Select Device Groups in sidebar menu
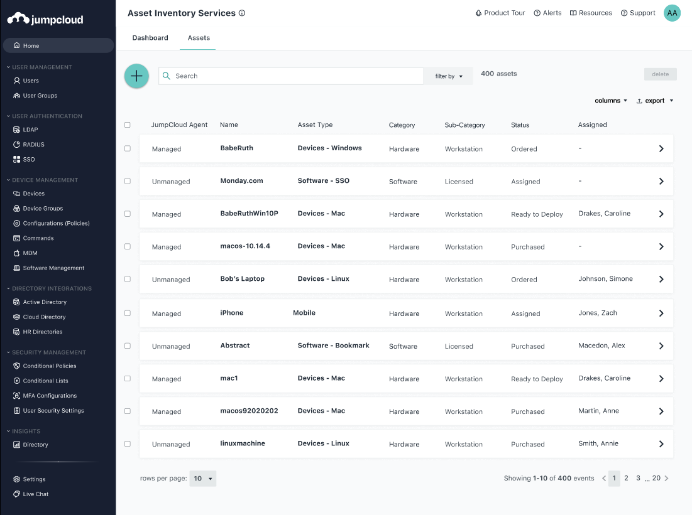 coord(42,208)
